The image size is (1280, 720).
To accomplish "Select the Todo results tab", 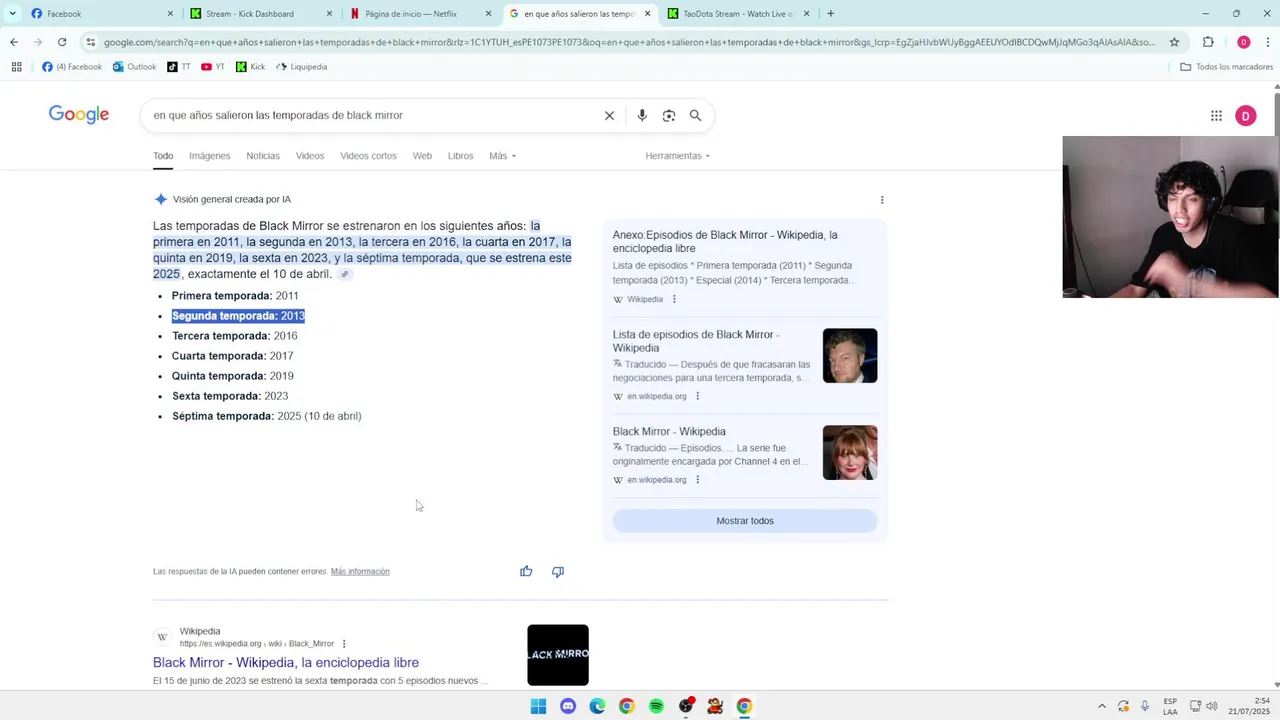I will click(x=163, y=156).
